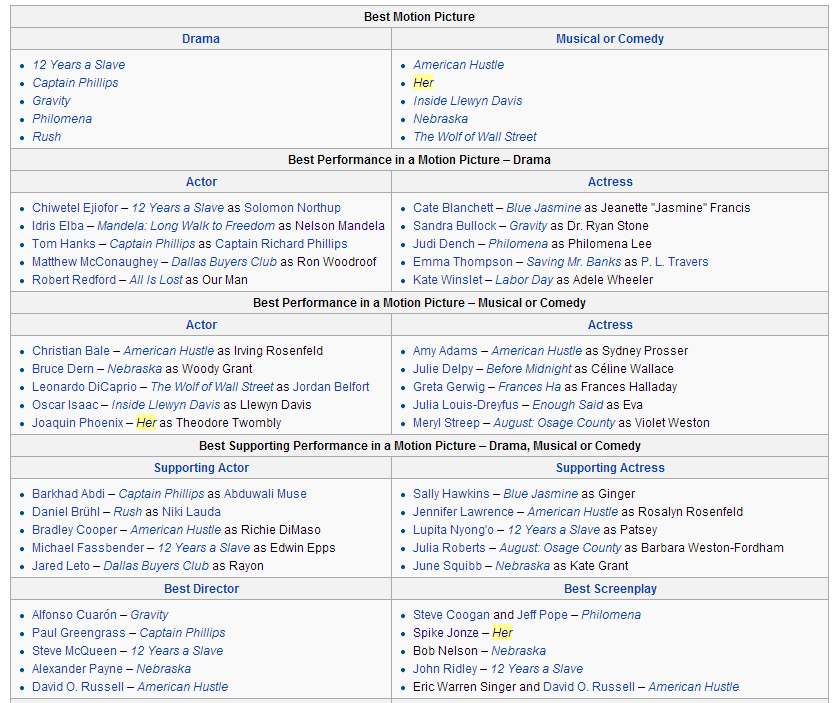Open the June Squibb link
The width and height of the screenshot is (837, 703).
point(447,566)
